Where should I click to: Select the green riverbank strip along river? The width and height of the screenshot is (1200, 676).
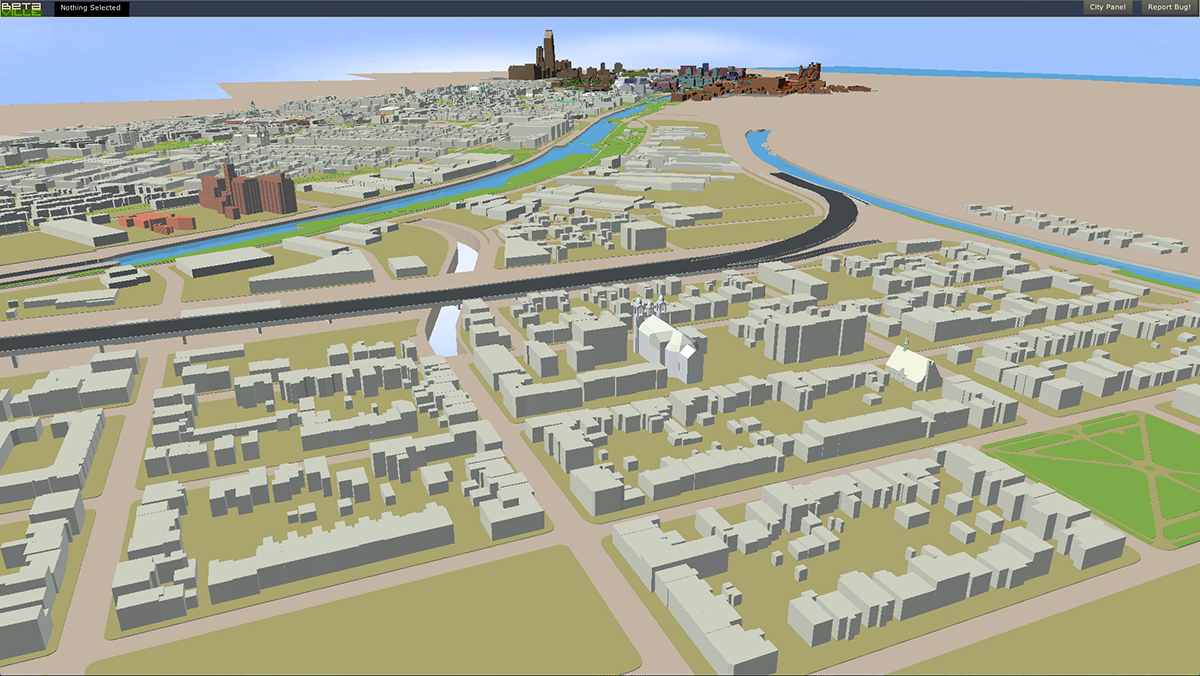tap(560, 160)
